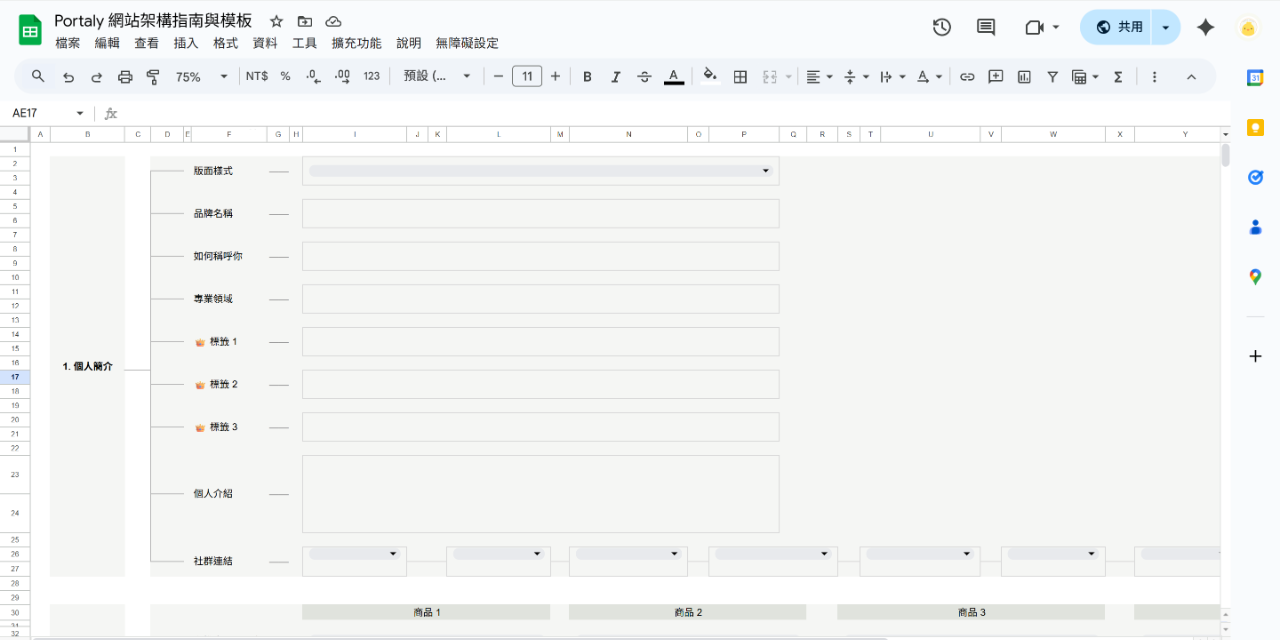This screenshot has height=640, width=1280.
Task: Open the 75% zoom dropdown
Action: coord(202,77)
